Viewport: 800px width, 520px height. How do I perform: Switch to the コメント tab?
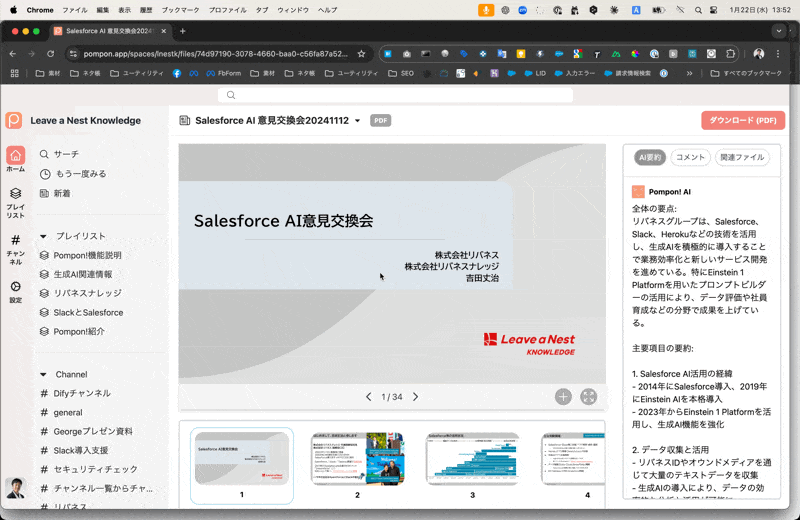(x=690, y=158)
